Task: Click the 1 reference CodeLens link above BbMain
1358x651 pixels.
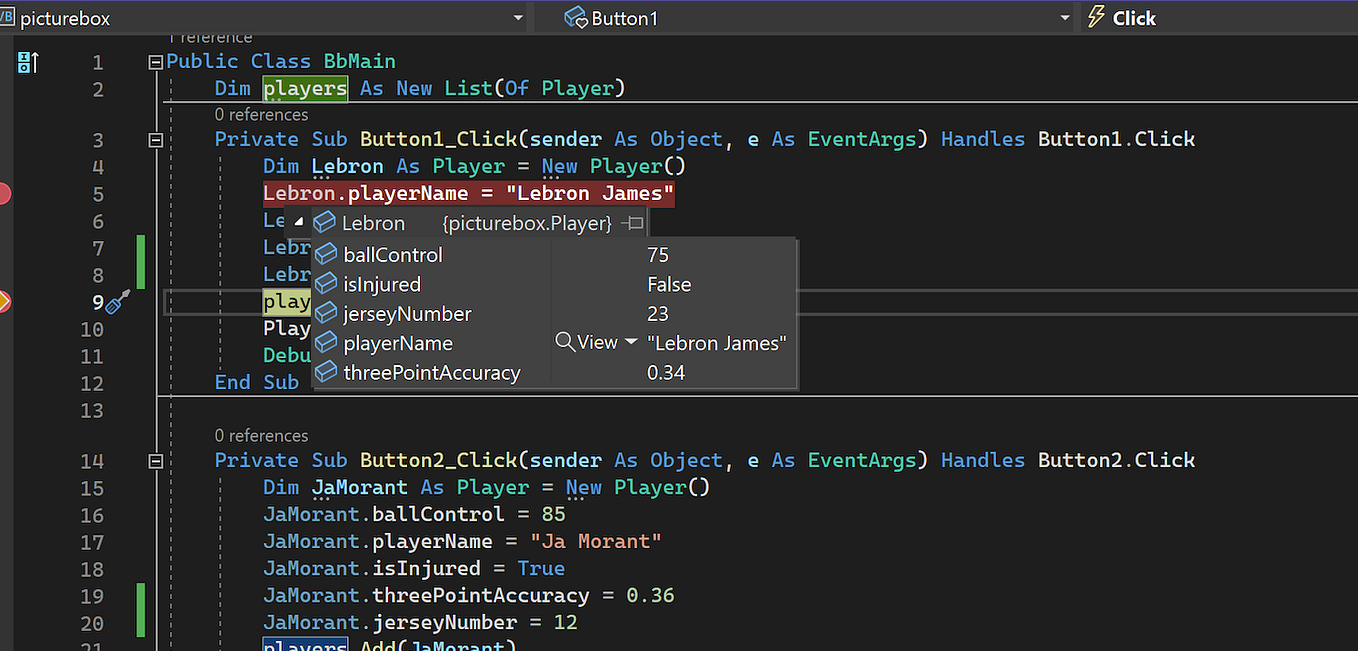Action: tap(210, 36)
